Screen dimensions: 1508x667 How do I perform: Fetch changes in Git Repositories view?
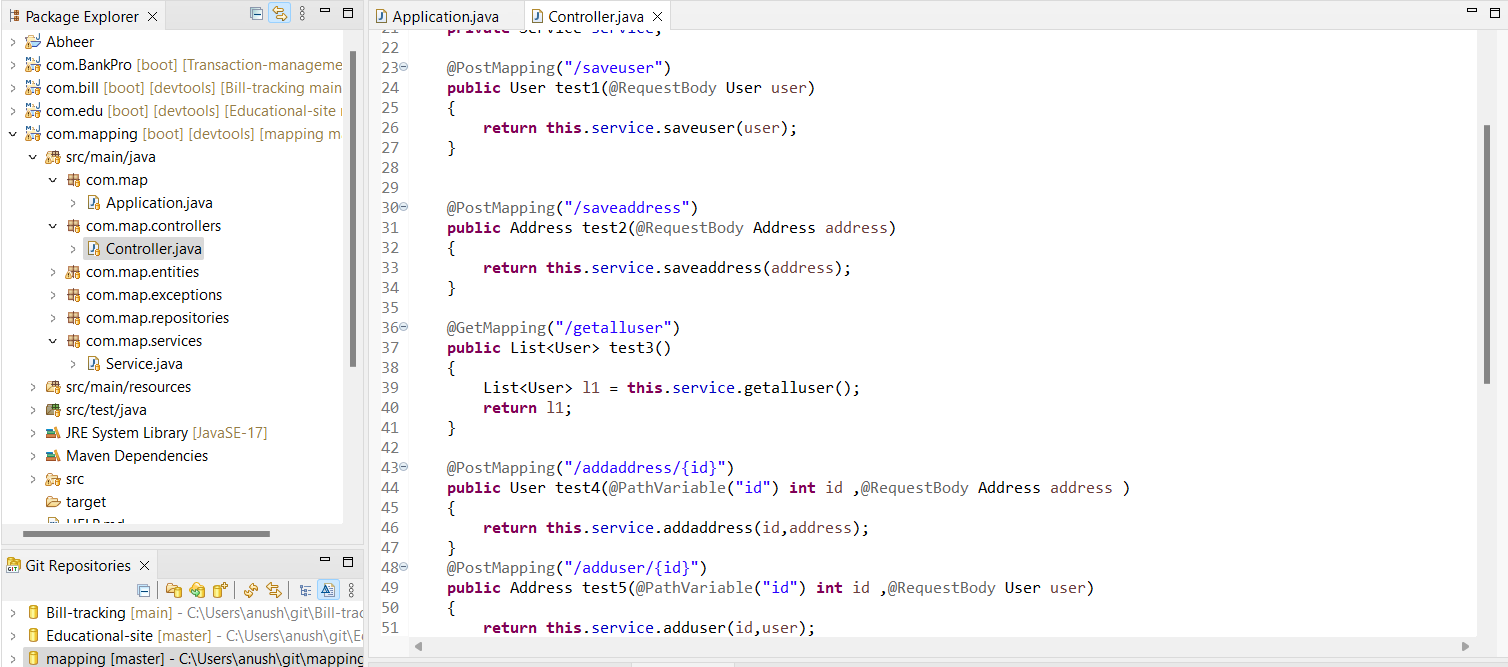[250, 590]
